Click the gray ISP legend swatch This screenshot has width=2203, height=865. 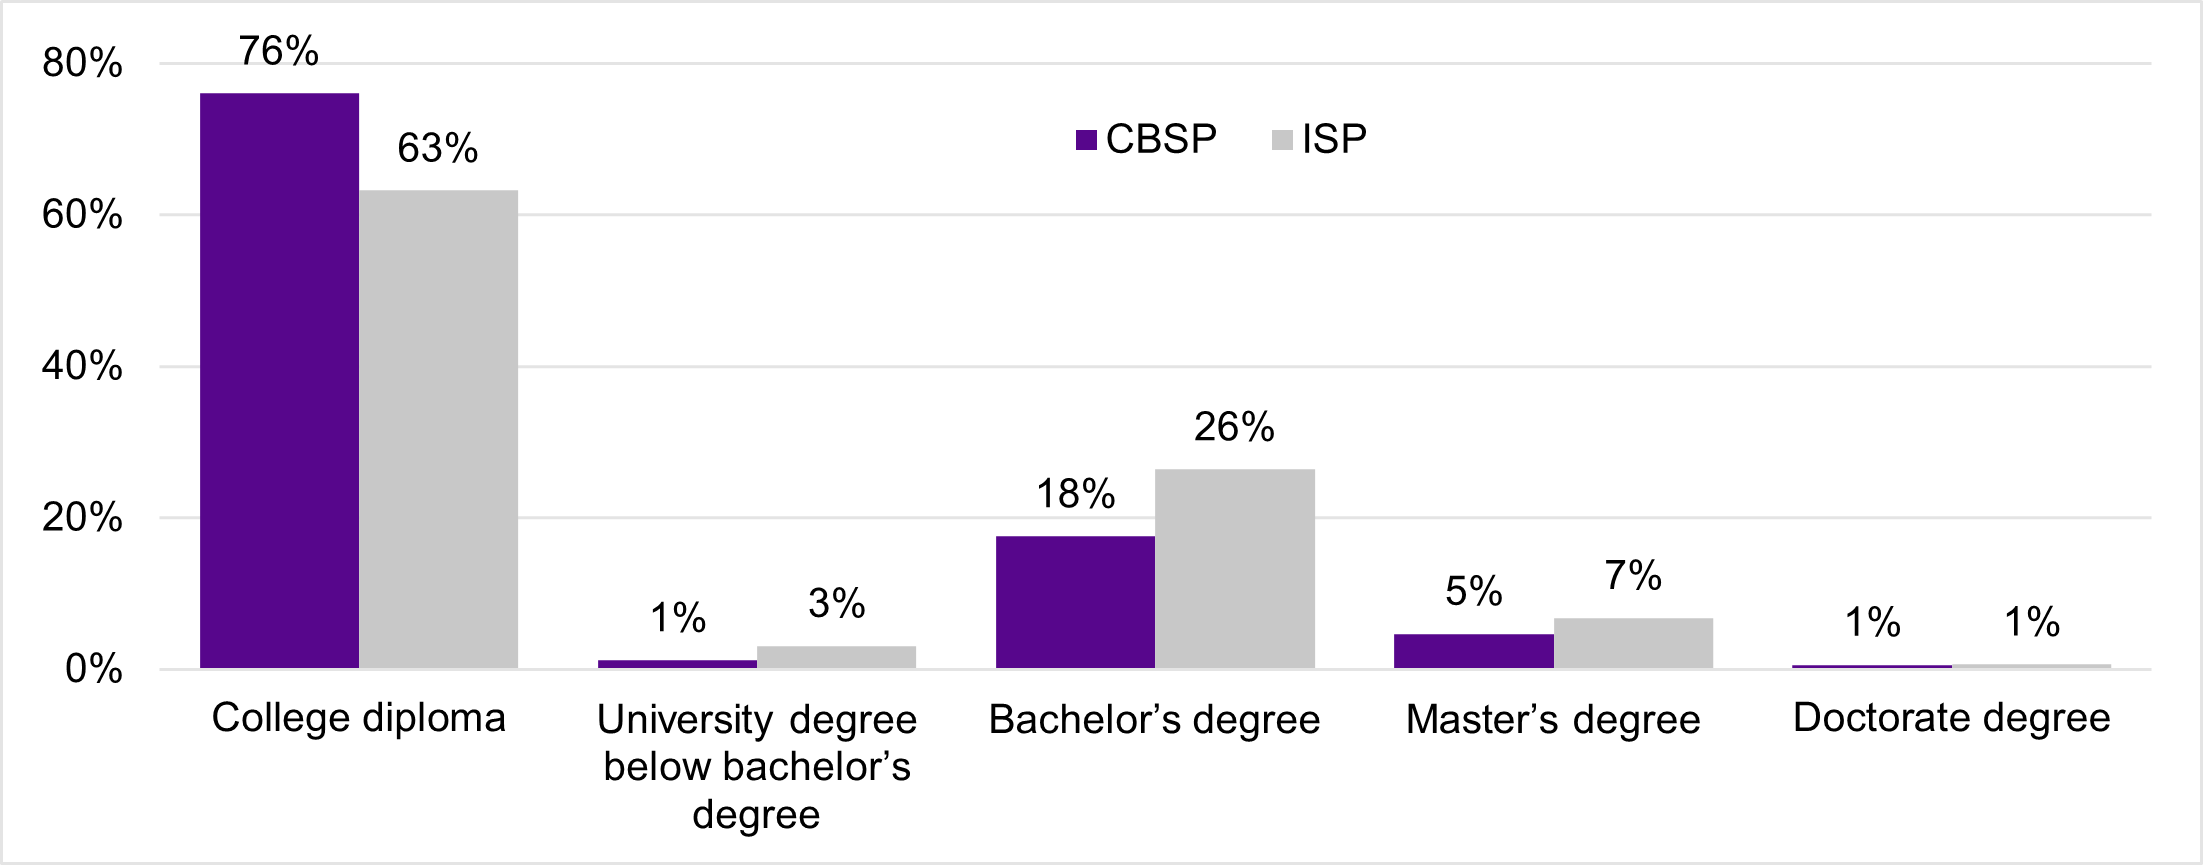(x=1282, y=140)
